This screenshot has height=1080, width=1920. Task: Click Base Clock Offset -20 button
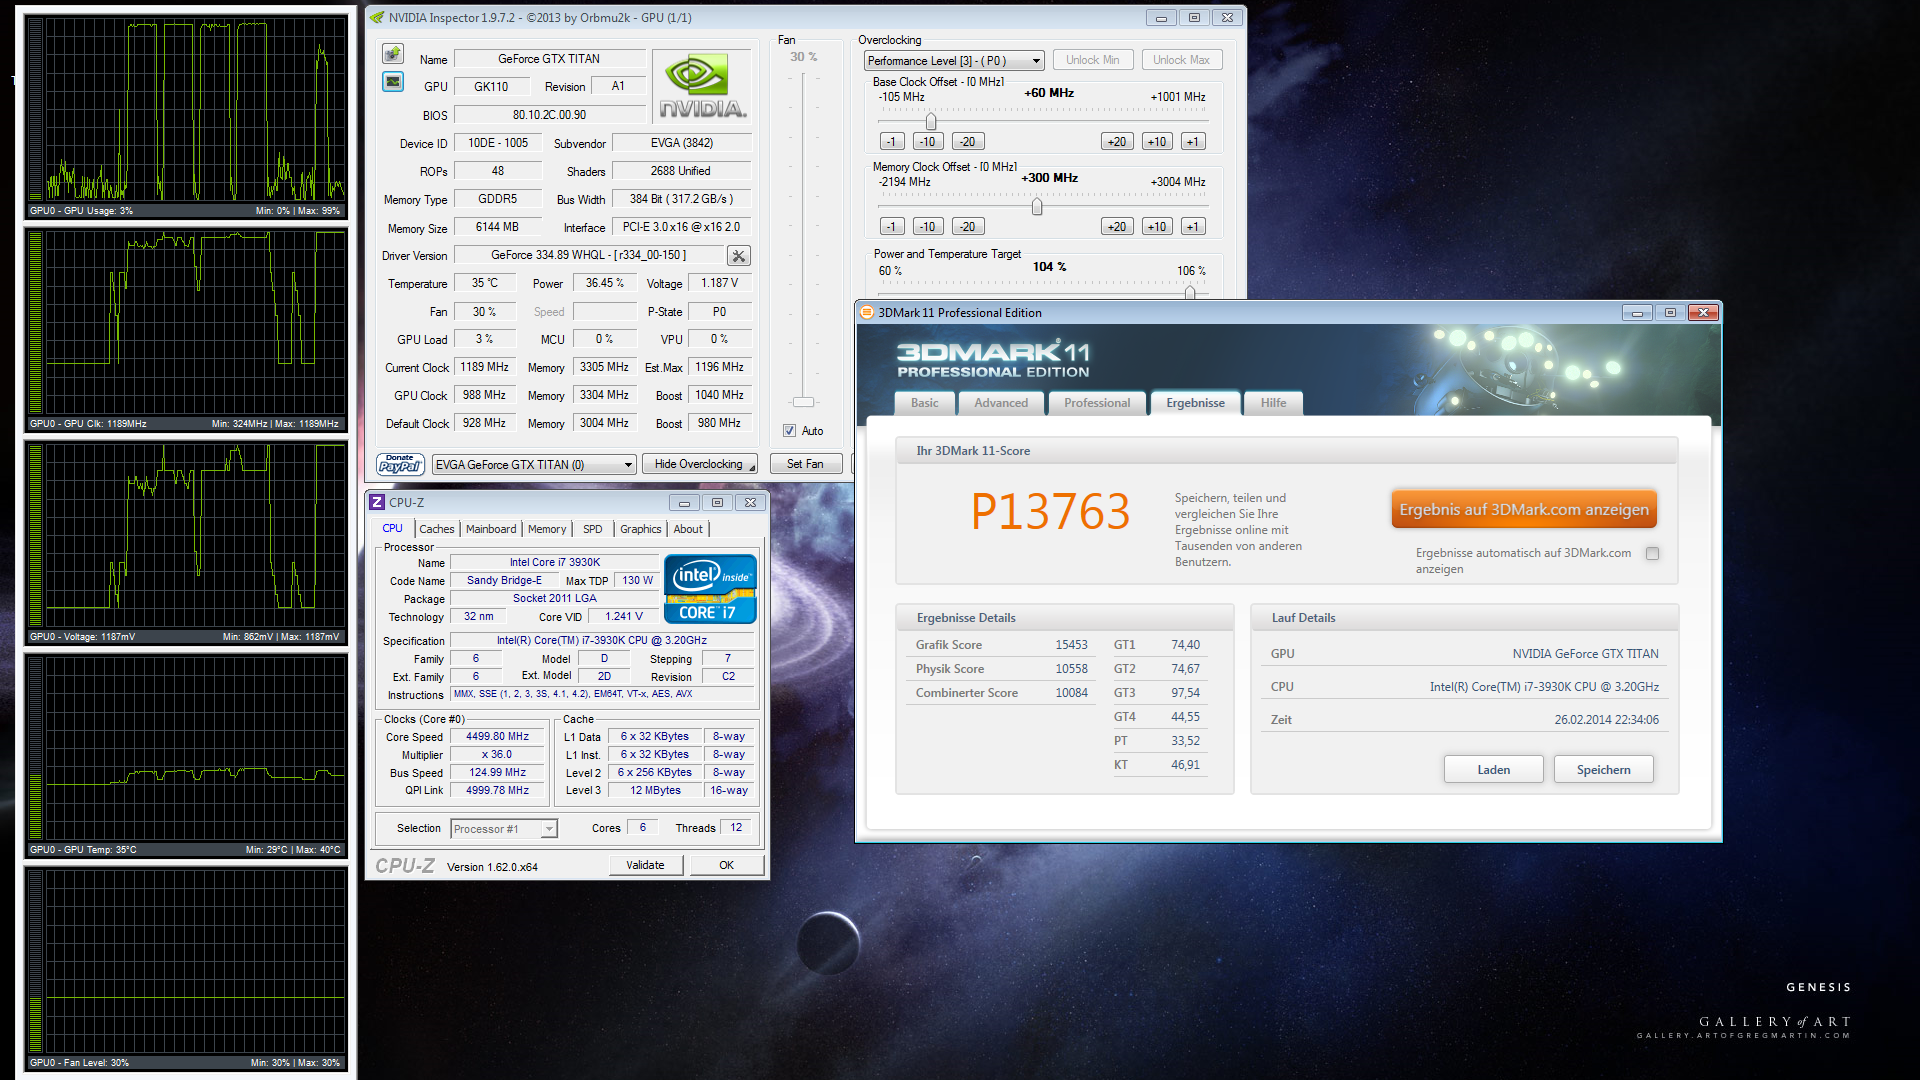click(968, 142)
